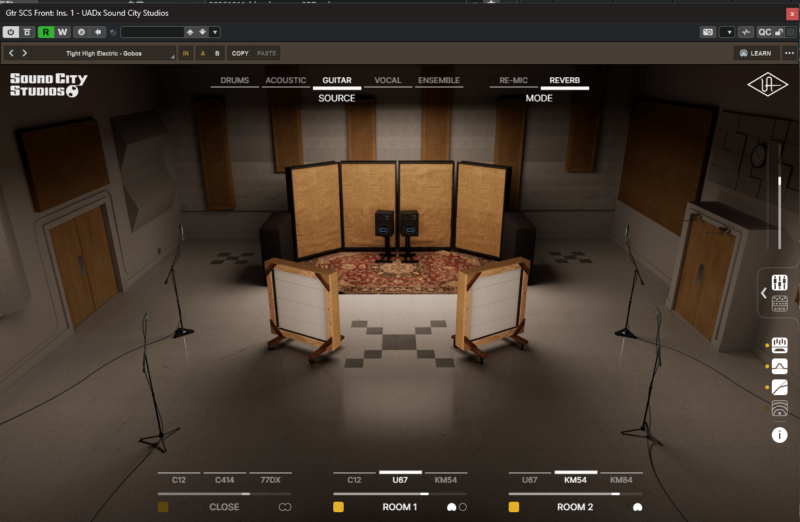Select the U67 mic for ROOM 1
This screenshot has width=800, height=522.
pos(400,479)
